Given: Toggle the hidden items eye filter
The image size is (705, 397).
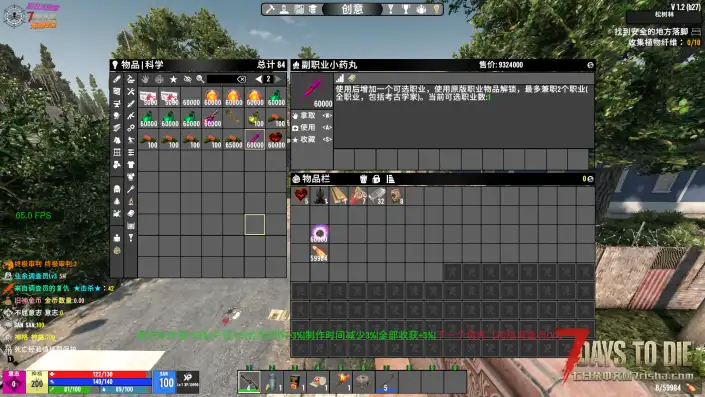Looking at the screenshot, I should 187,79.
